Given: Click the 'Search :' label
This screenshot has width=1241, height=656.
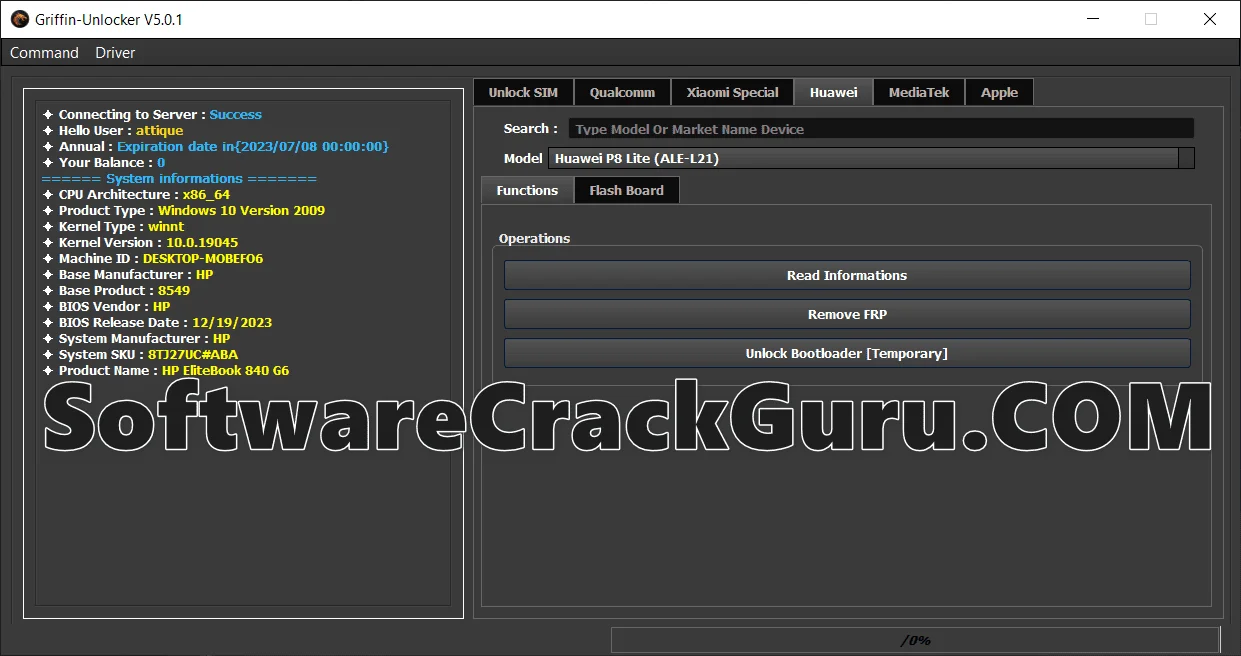Looking at the screenshot, I should [531, 129].
